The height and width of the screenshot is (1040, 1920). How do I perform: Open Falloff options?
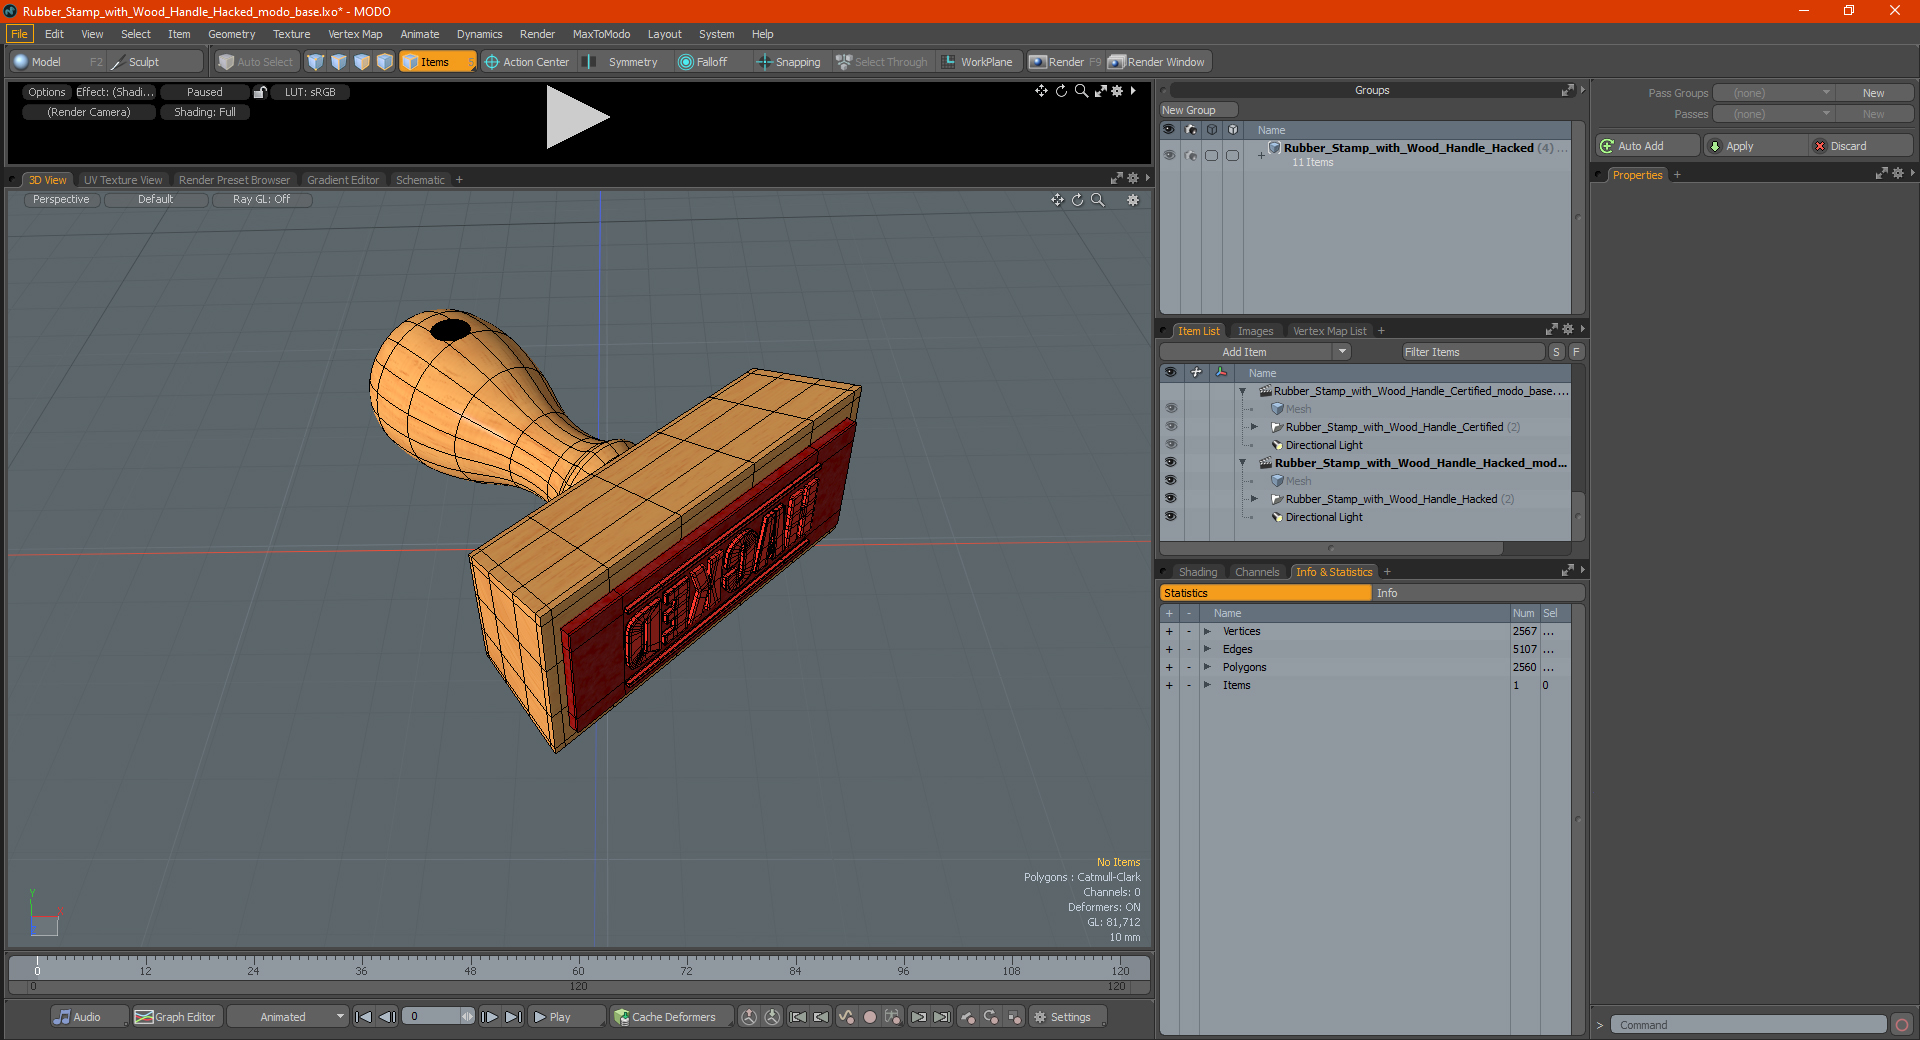coord(703,62)
